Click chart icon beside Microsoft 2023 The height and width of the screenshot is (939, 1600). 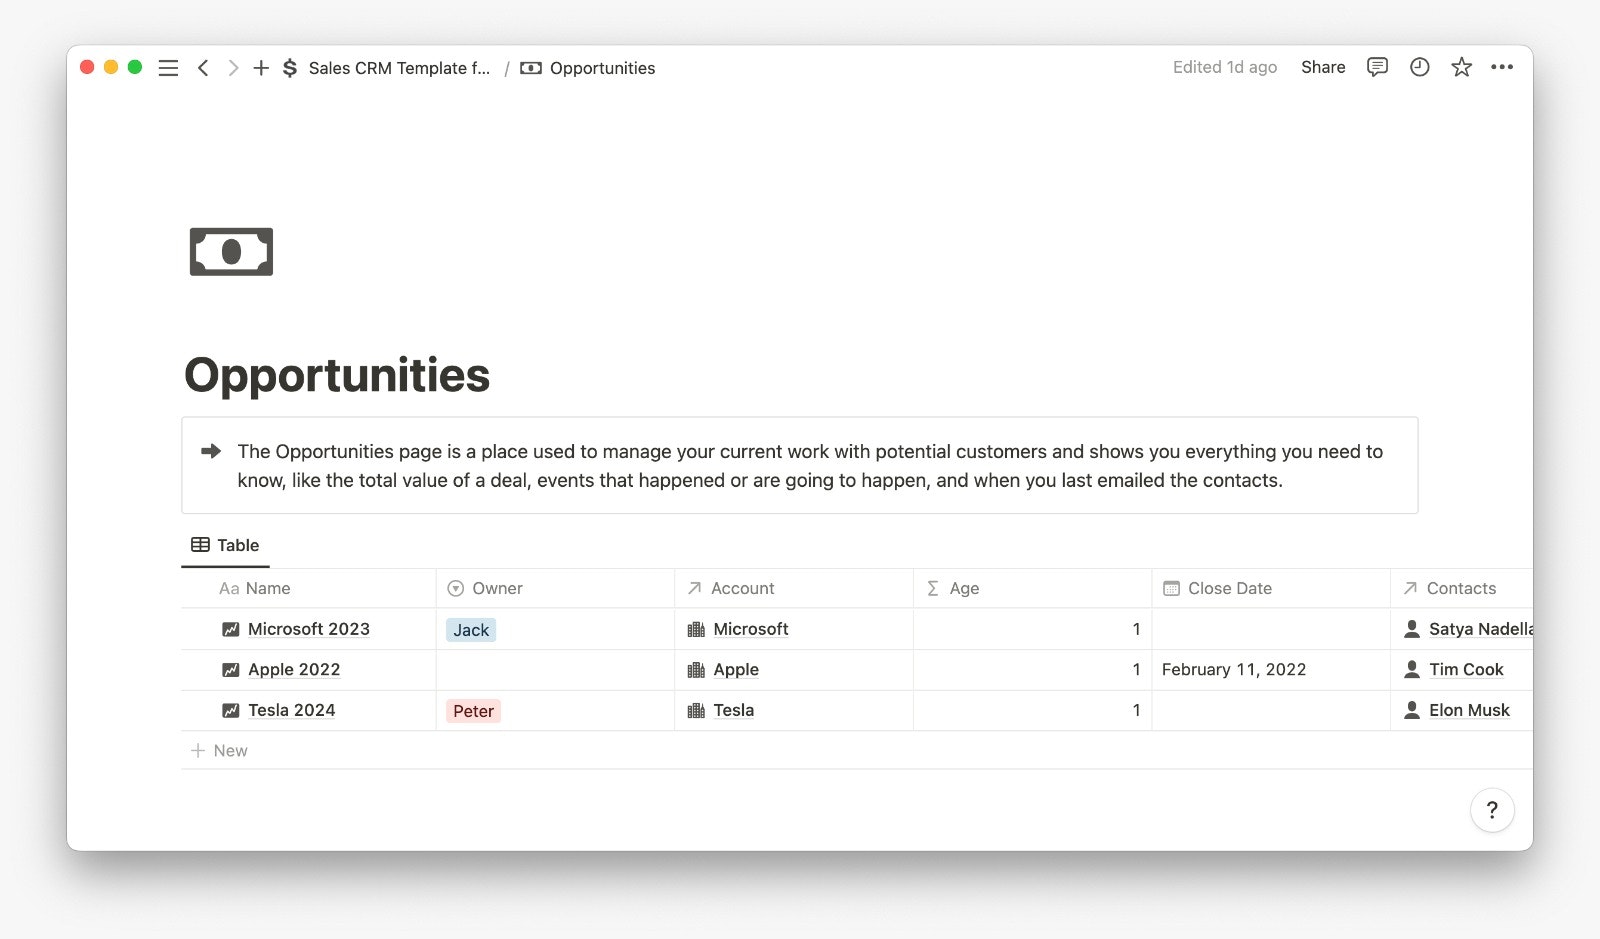coord(231,629)
